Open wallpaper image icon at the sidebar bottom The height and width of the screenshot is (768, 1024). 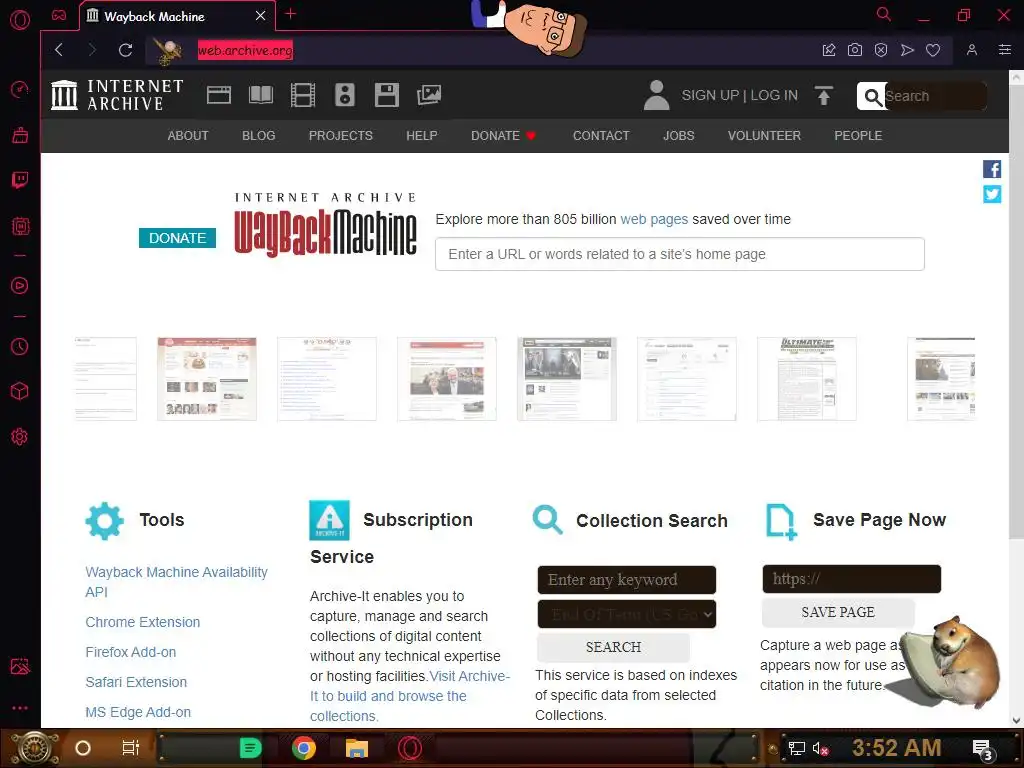(x=20, y=666)
